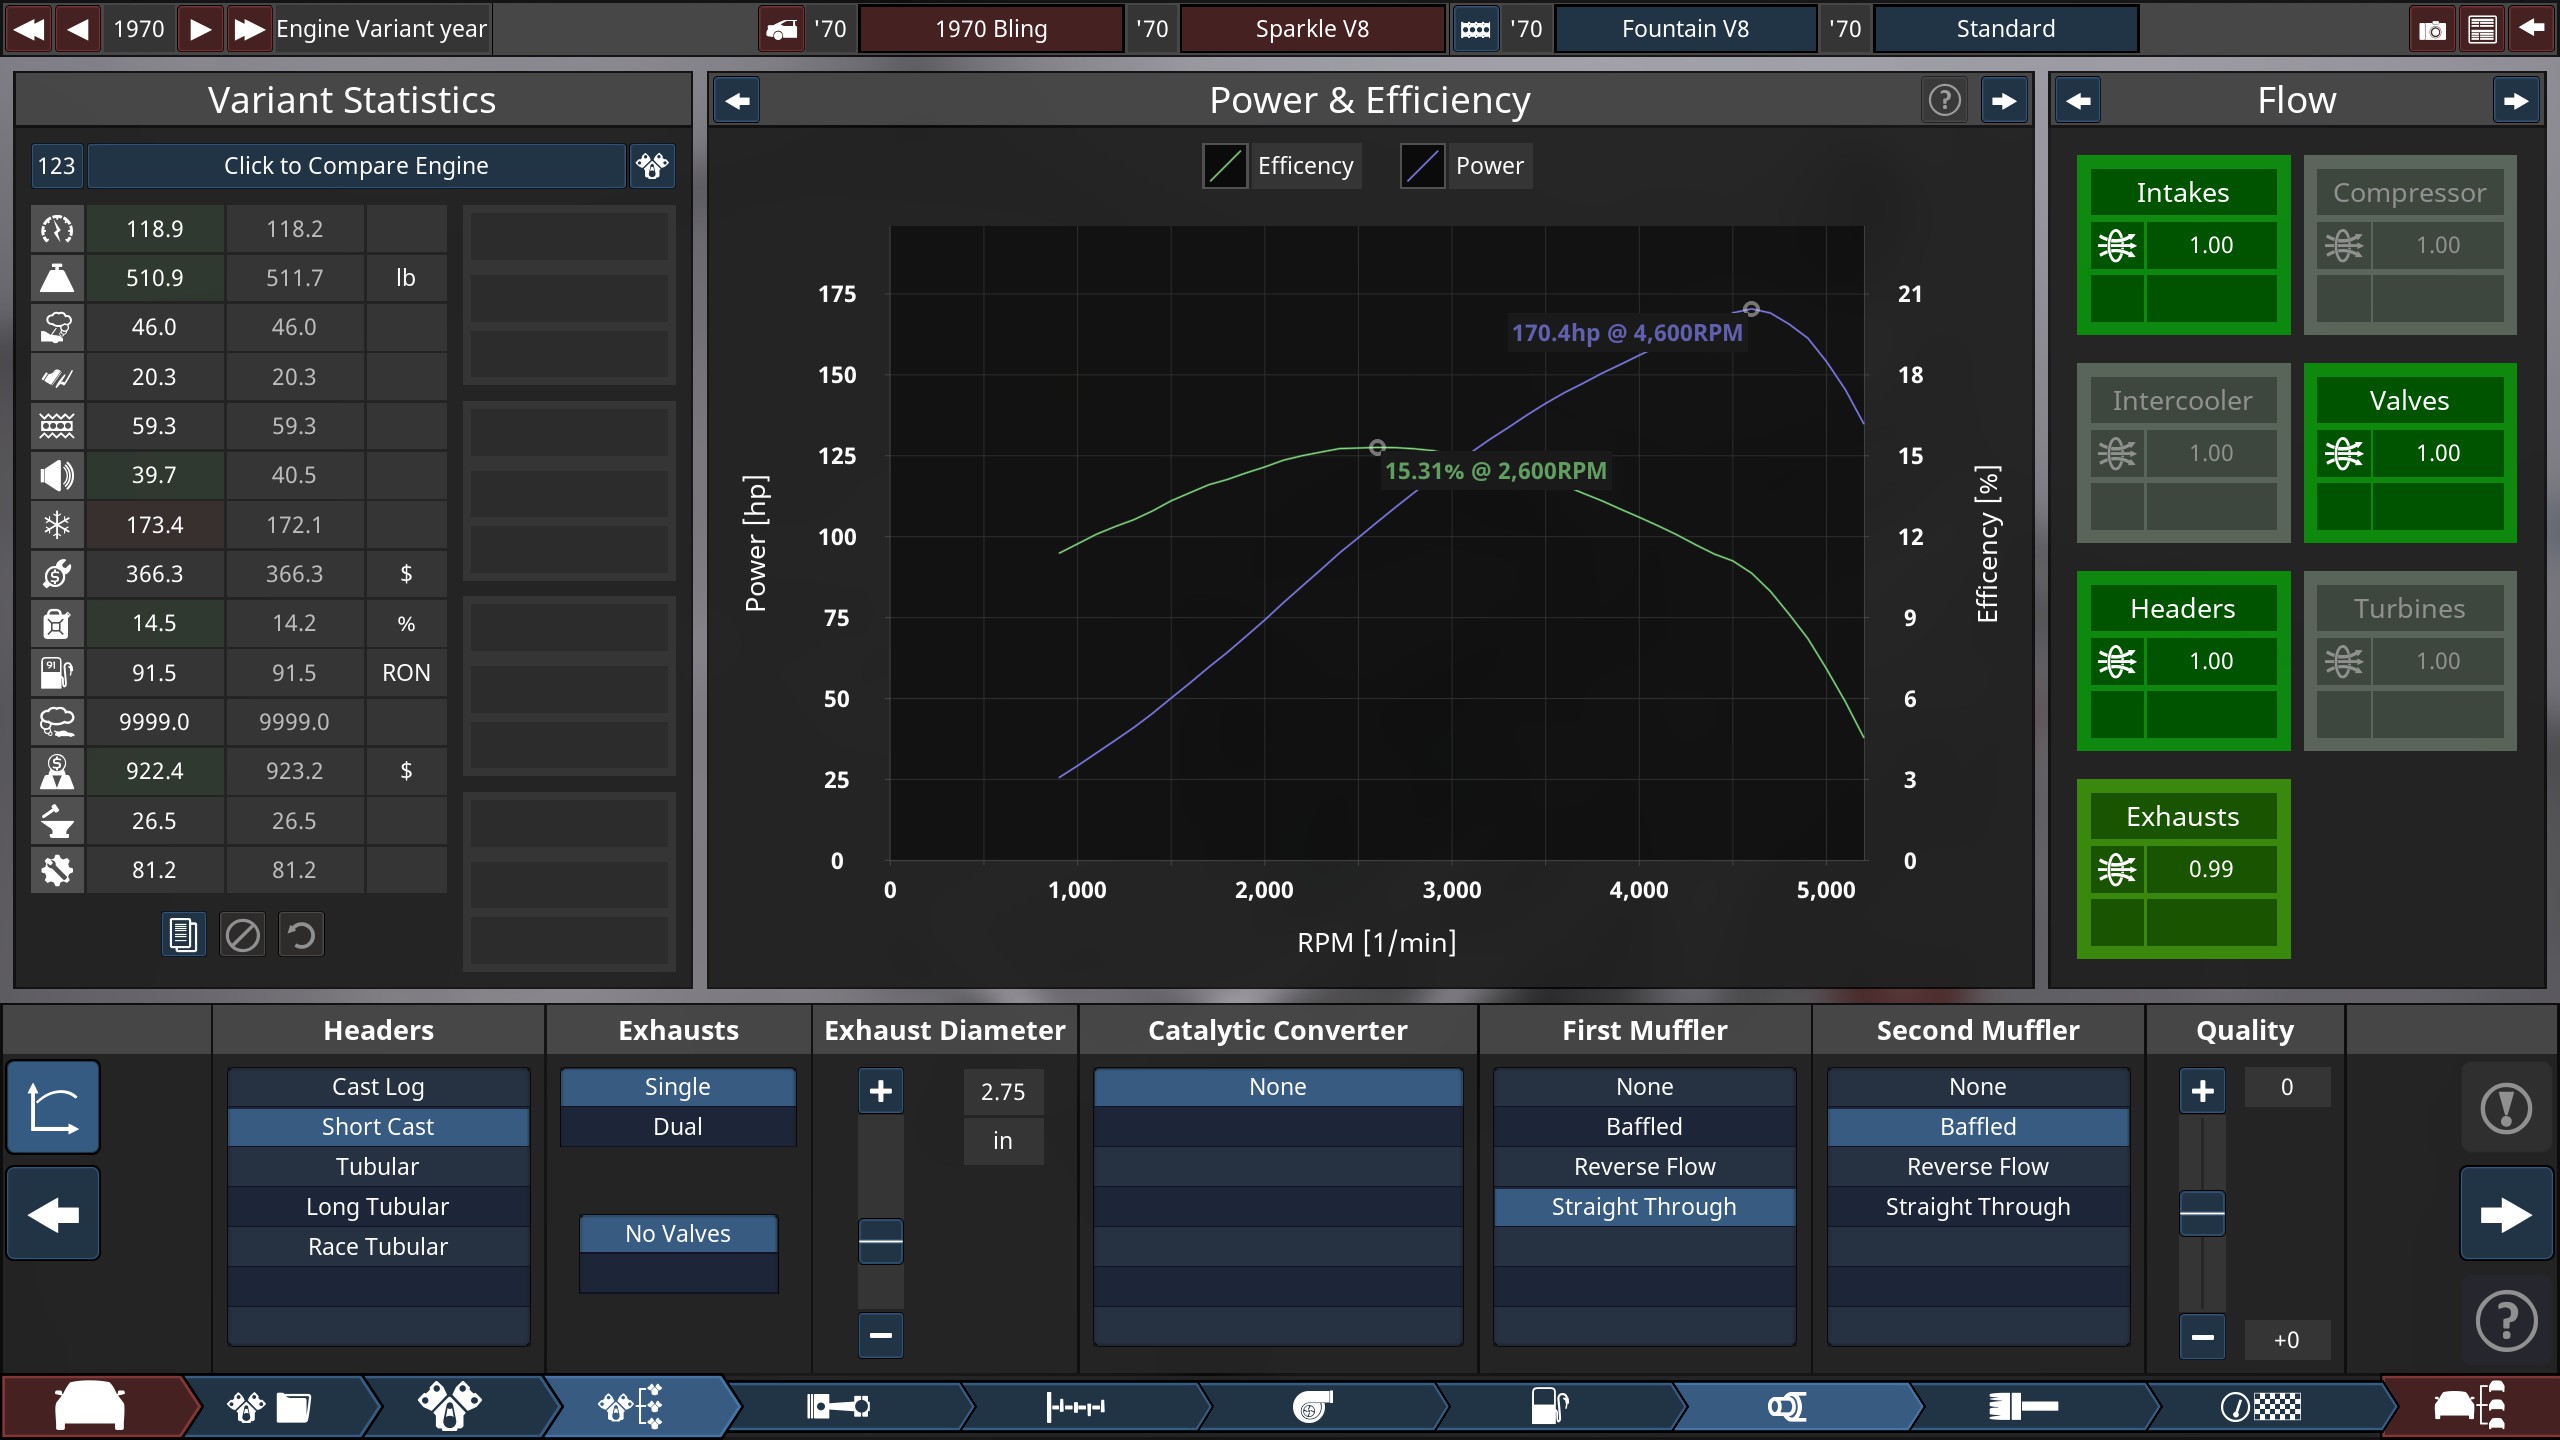This screenshot has width=2560, height=1440.
Task: Go to the previous Flow panel with the left arrow
Action: (x=2078, y=100)
